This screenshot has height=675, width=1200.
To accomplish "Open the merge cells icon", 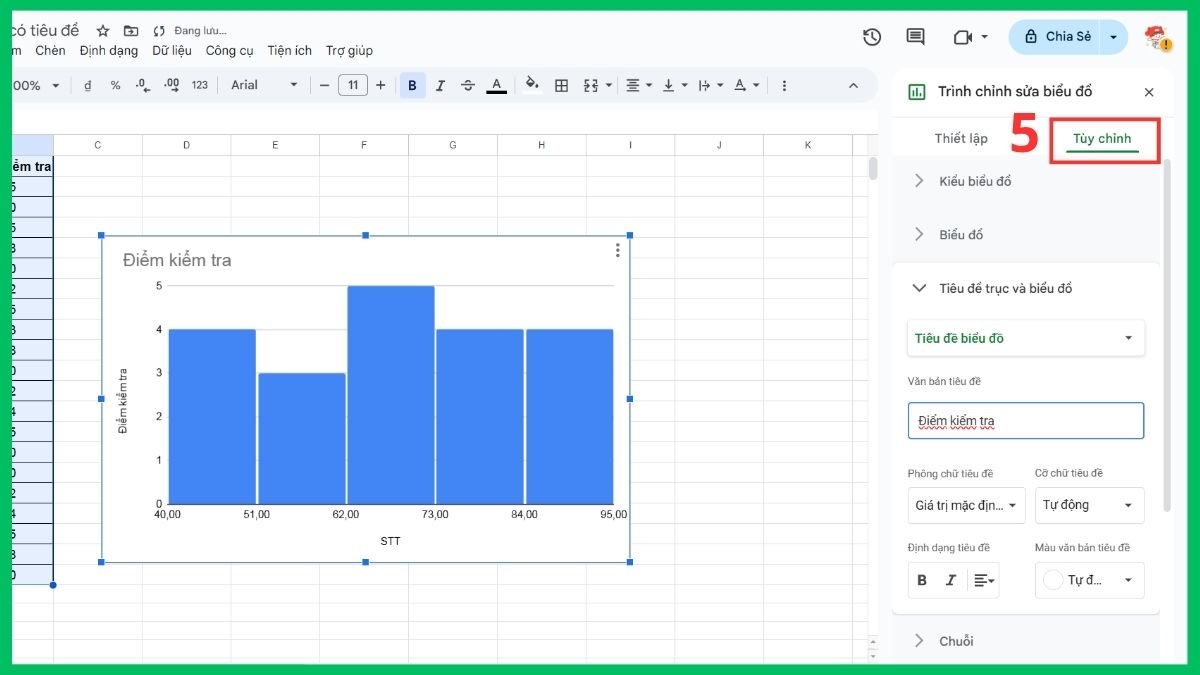I will click(x=590, y=85).
